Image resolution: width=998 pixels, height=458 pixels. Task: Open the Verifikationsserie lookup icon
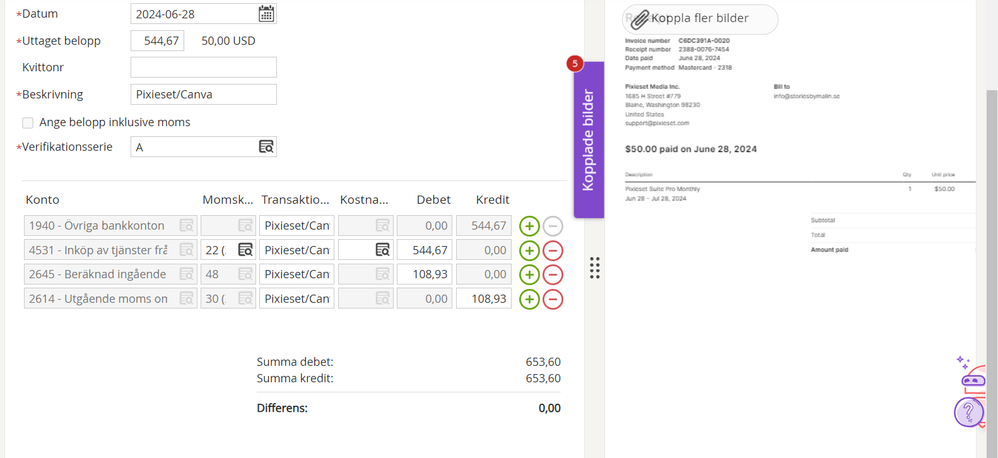pos(266,147)
